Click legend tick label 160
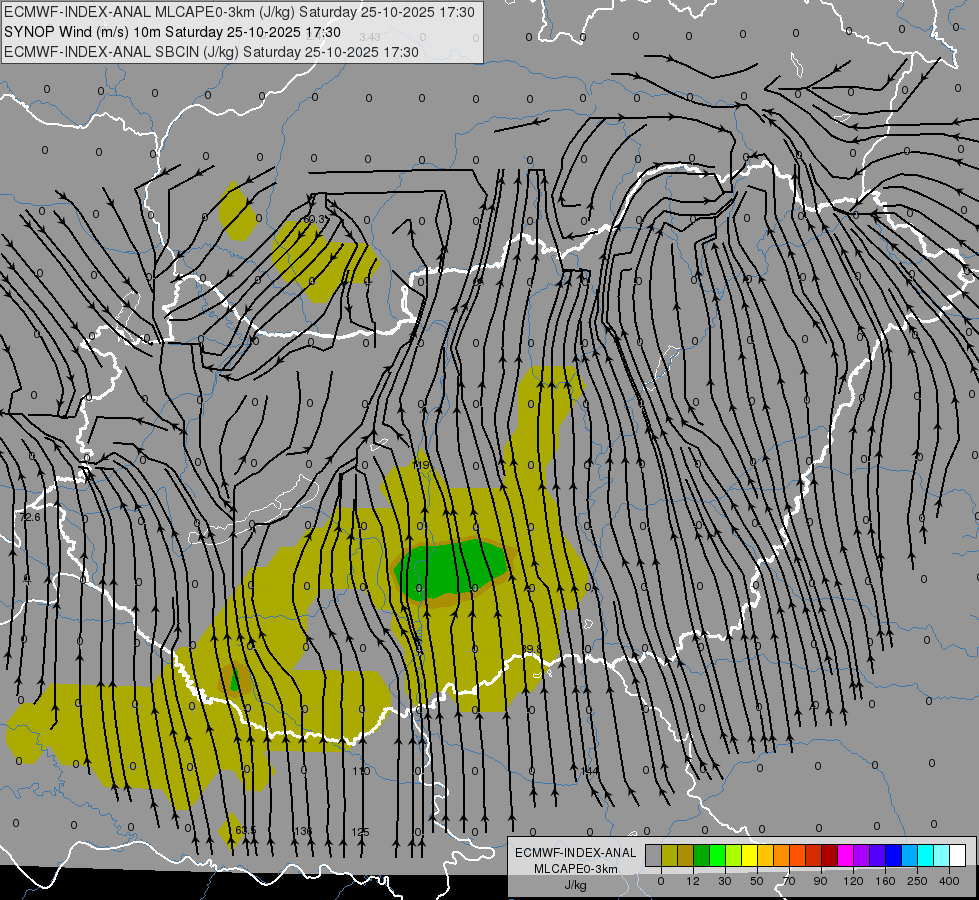The width and height of the screenshot is (979, 900). (x=885, y=881)
